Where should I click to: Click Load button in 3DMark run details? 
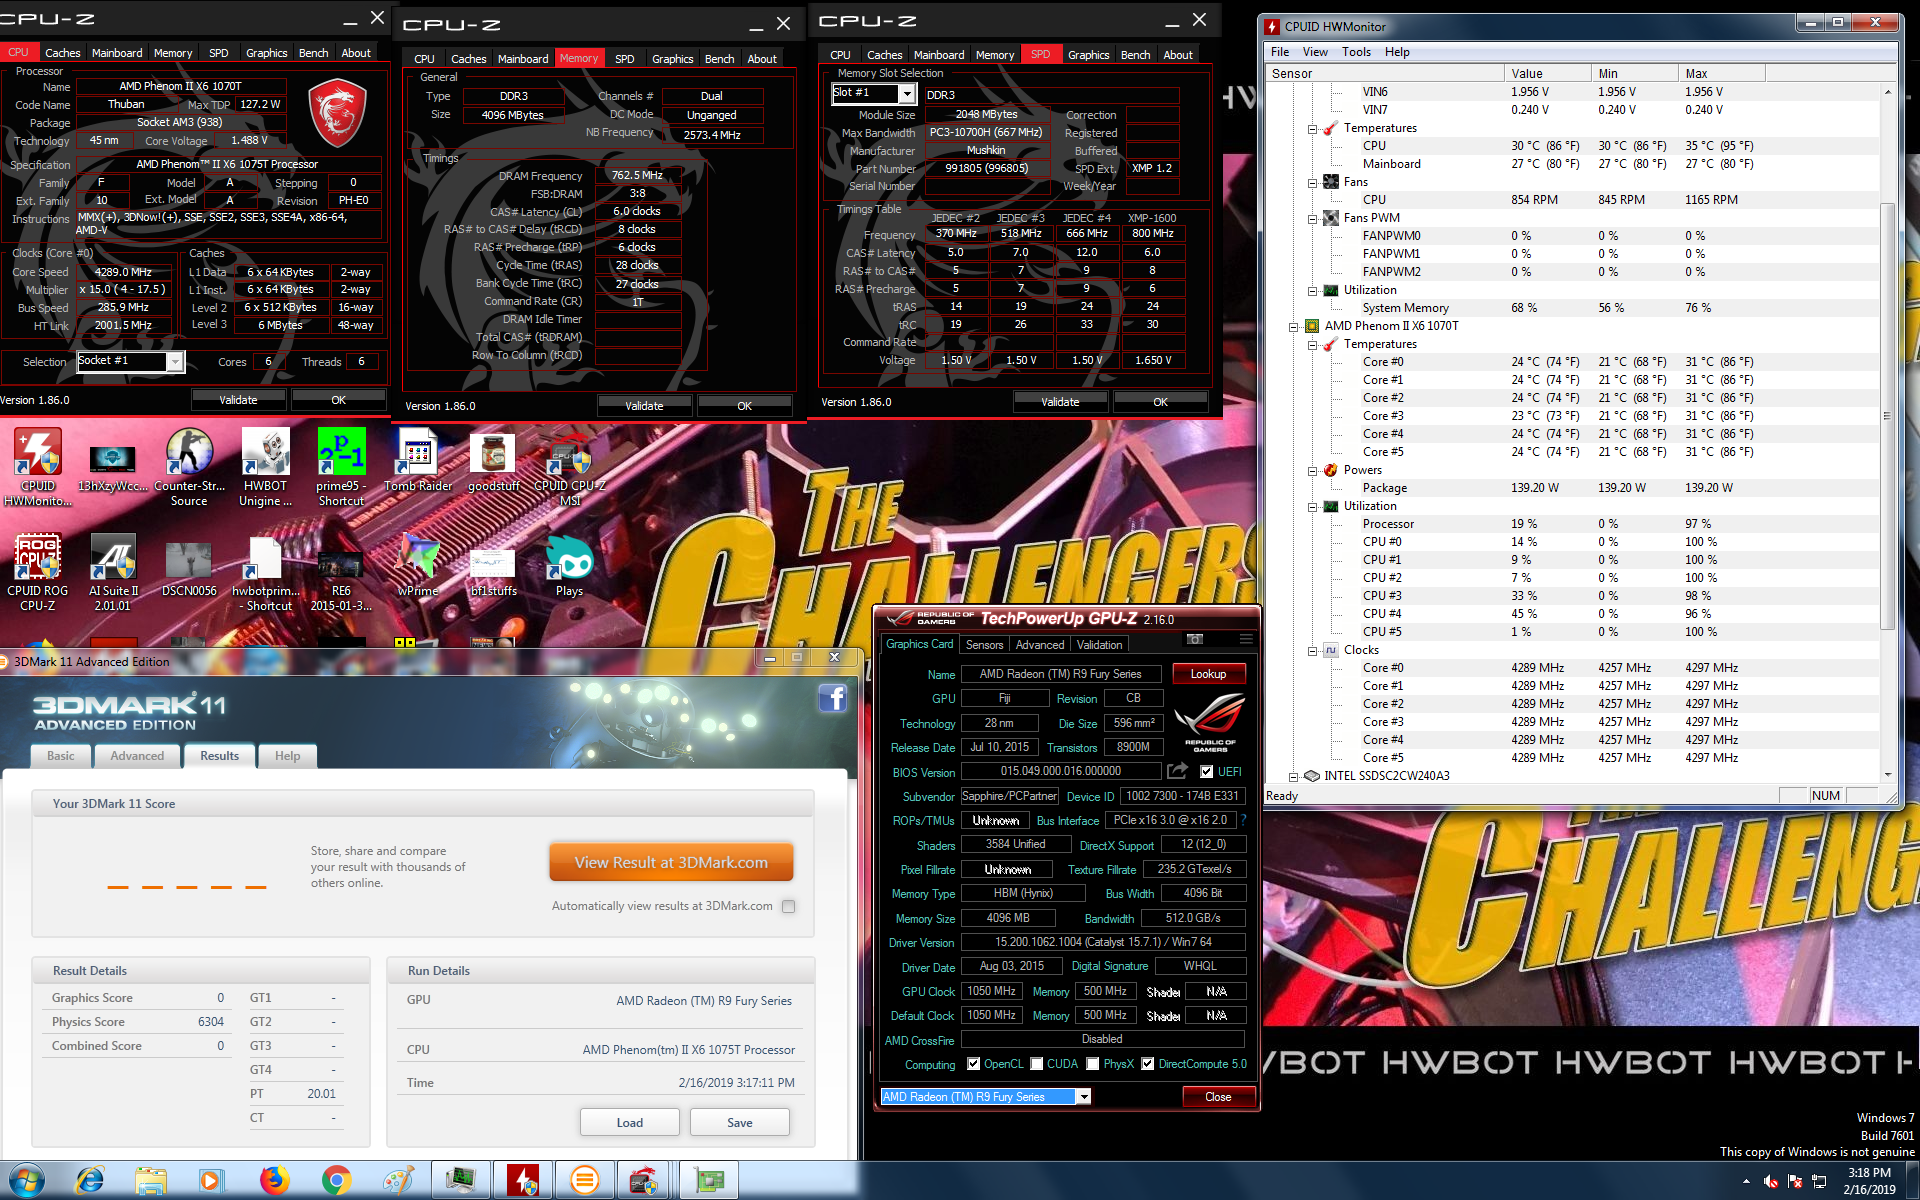630,1122
